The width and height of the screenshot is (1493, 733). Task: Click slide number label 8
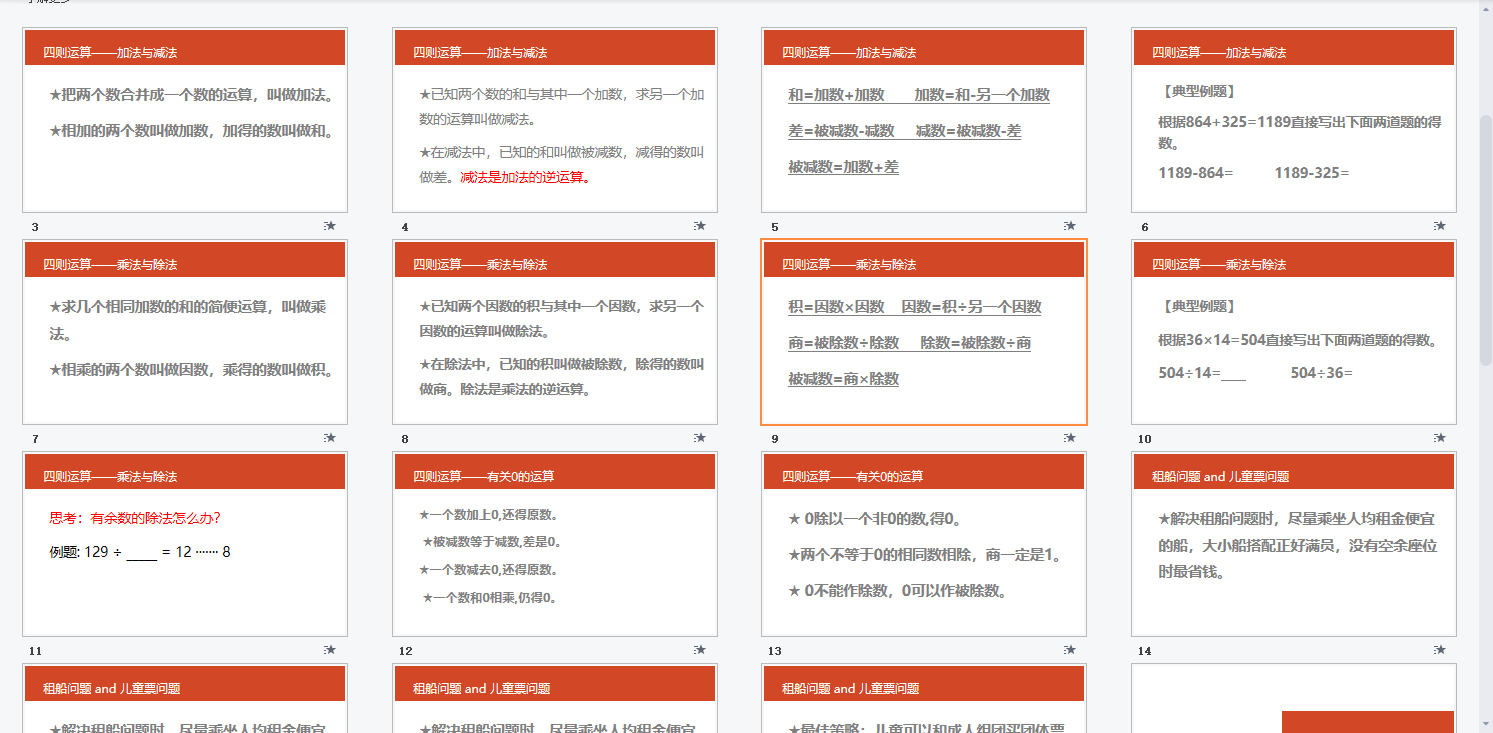[405, 439]
